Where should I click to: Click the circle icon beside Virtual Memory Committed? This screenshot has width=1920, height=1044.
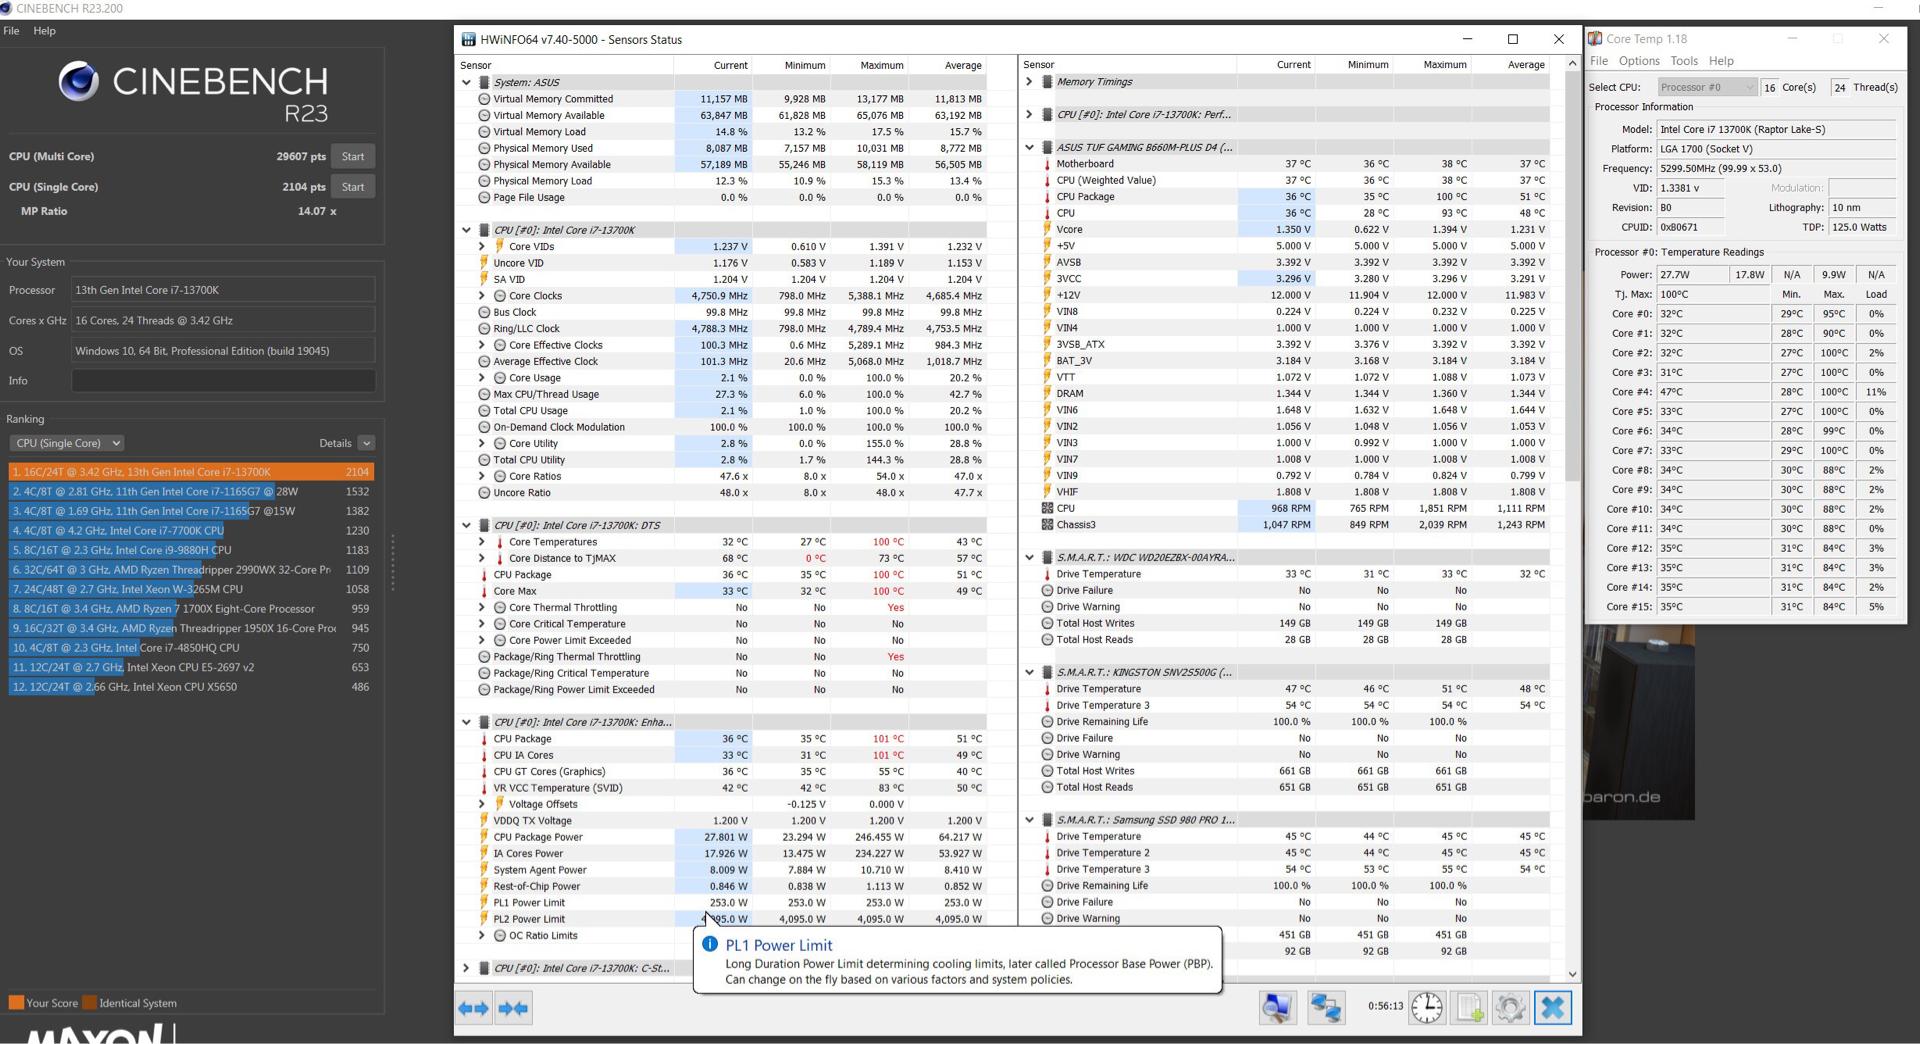click(x=484, y=99)
